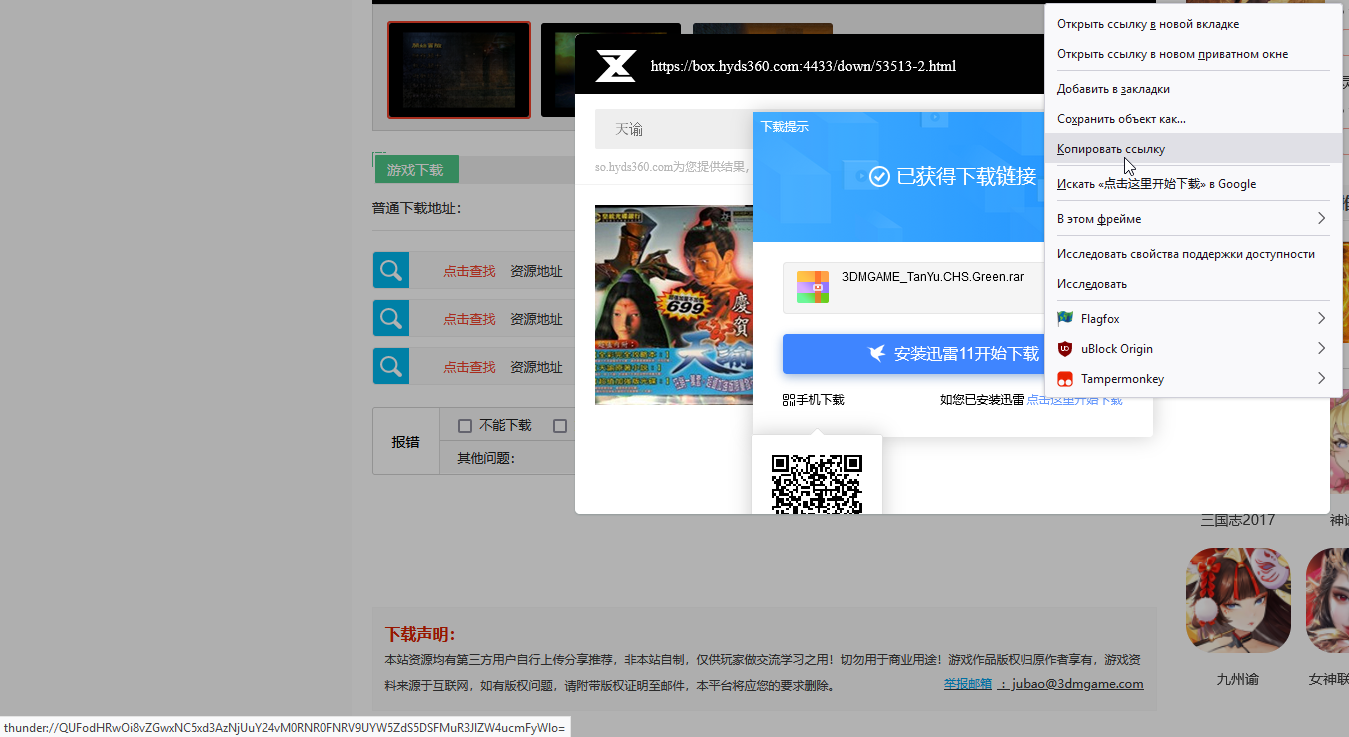This screenshot has width=1349, height=737.
Task: Switch to the 游戏下载 tab
Action: click(416, 170)
